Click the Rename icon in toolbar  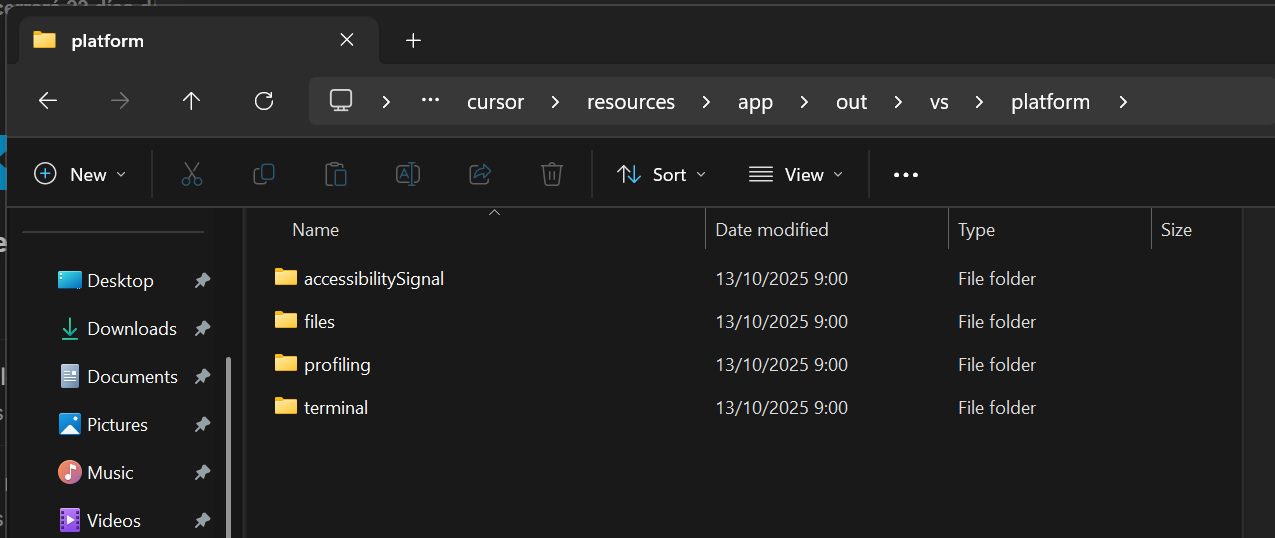pos(408,174)
